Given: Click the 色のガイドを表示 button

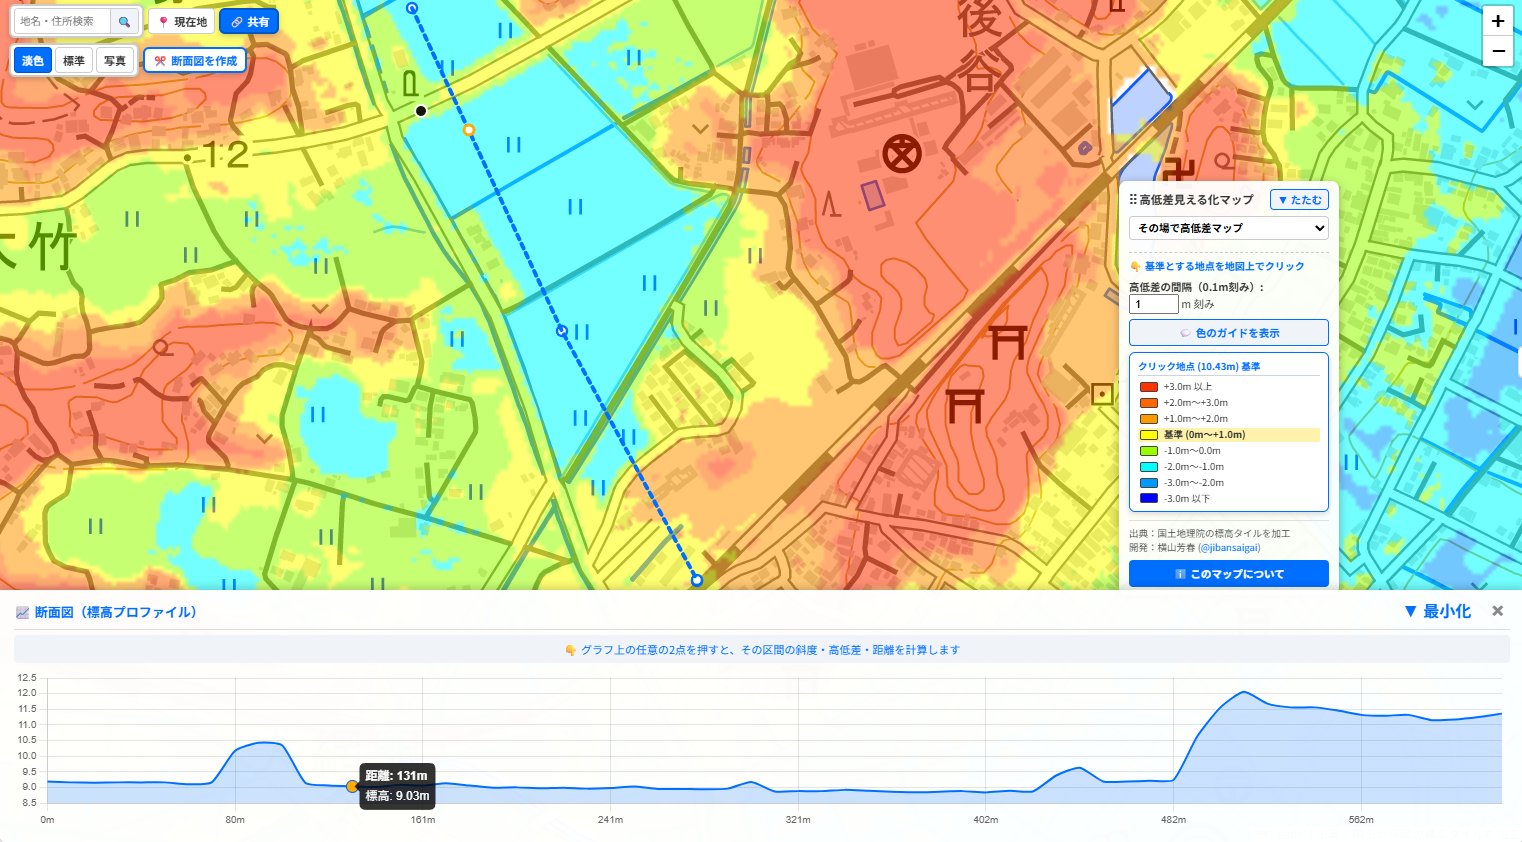Looking at the screenshot, I should click(1228, 333).
